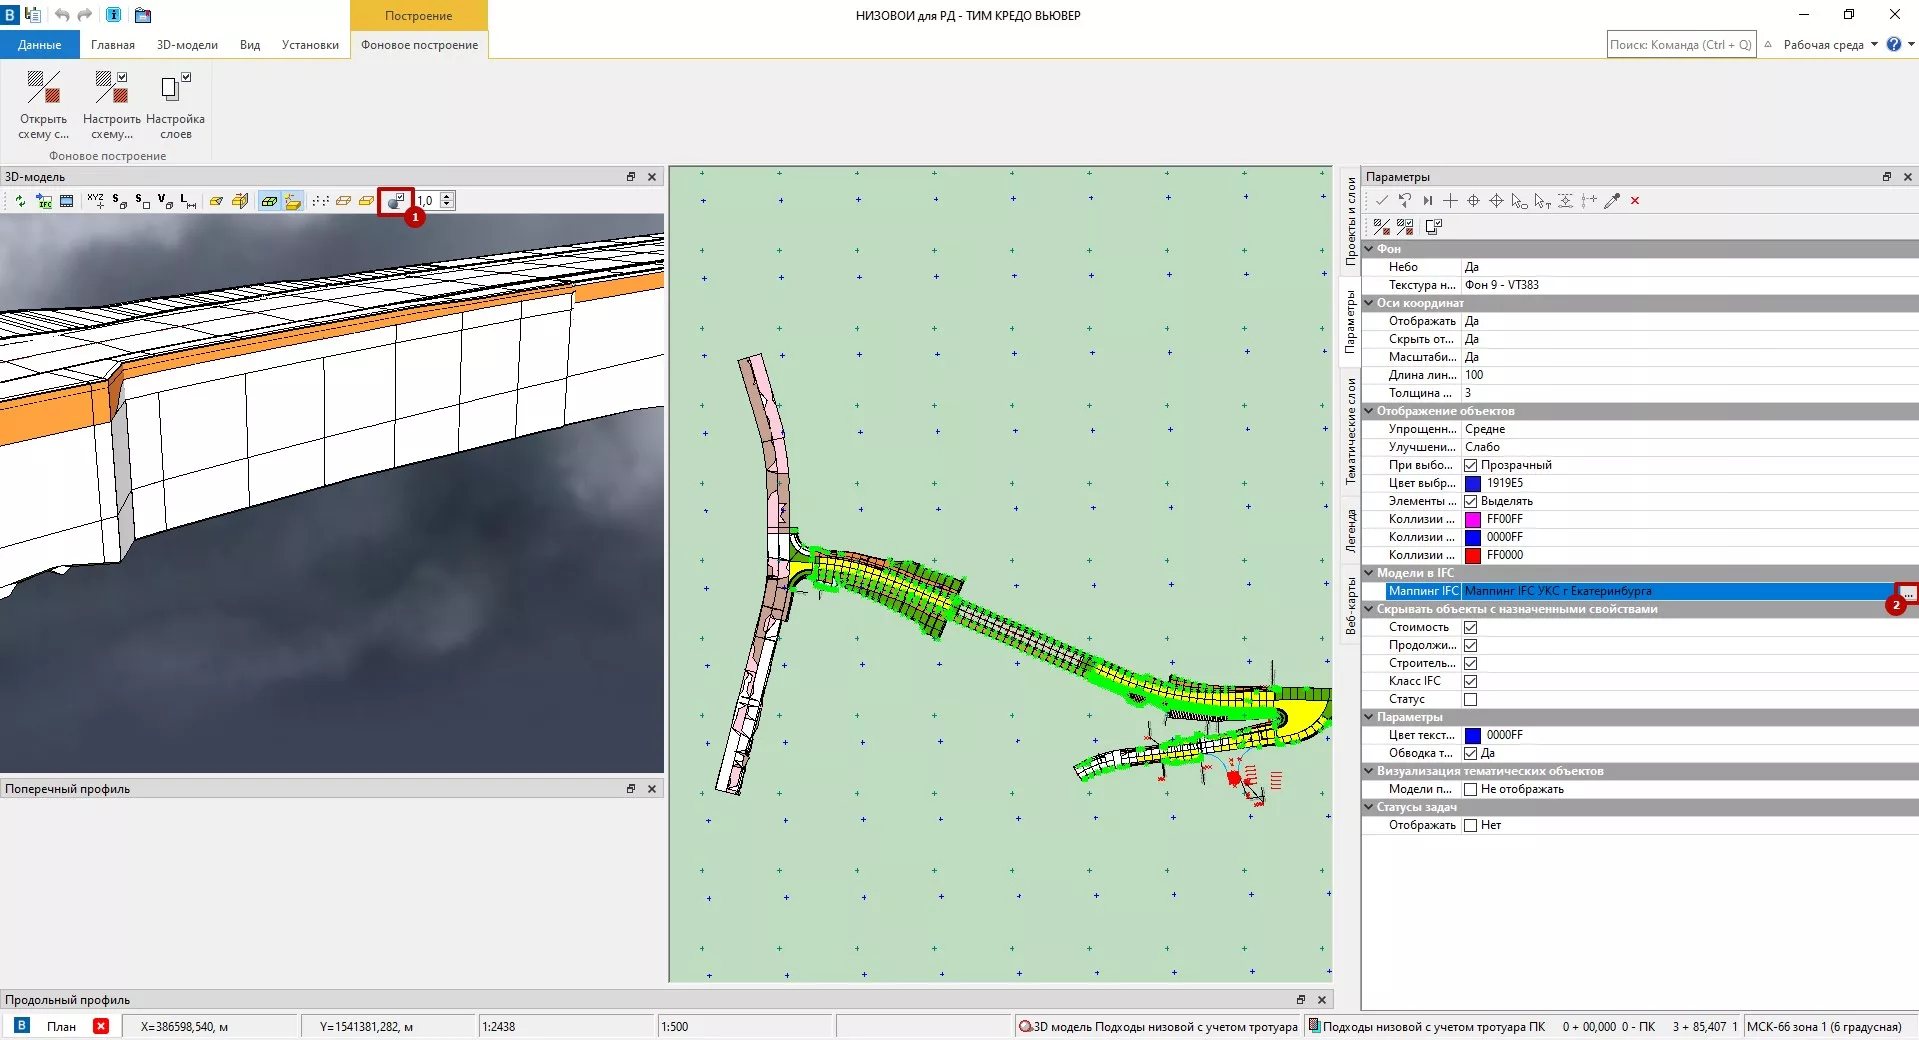Click the refresh 3D model icon
Image resolution: width=1919 pixels, height=1040 pixels.
tap(20, 201)
